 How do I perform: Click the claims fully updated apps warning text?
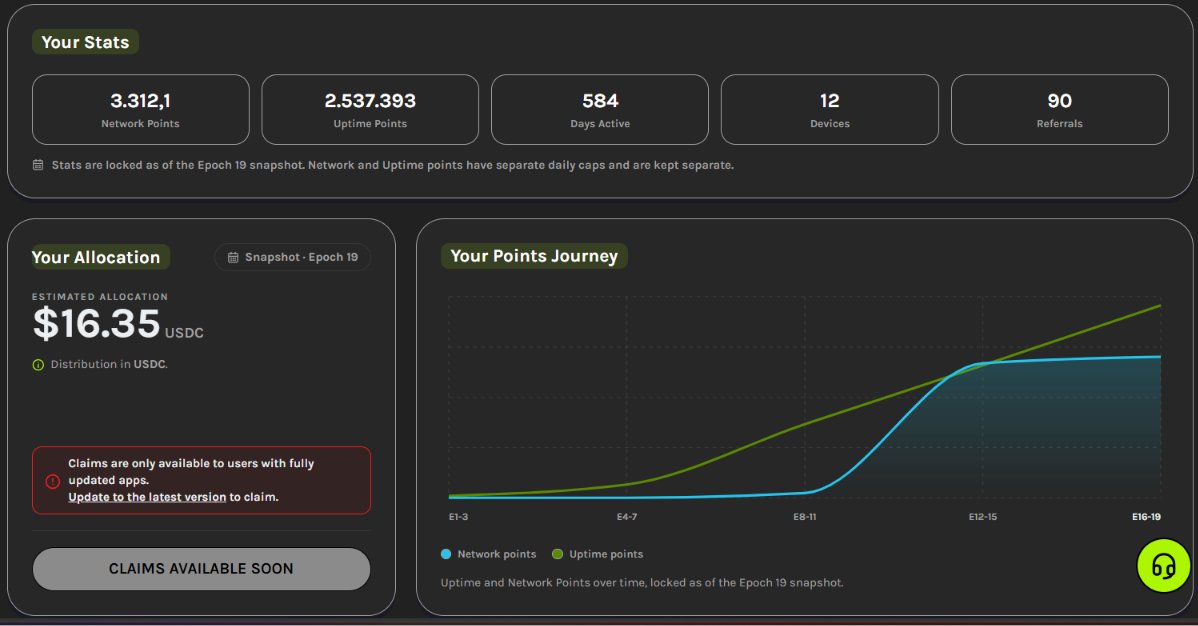coord(191,480)
